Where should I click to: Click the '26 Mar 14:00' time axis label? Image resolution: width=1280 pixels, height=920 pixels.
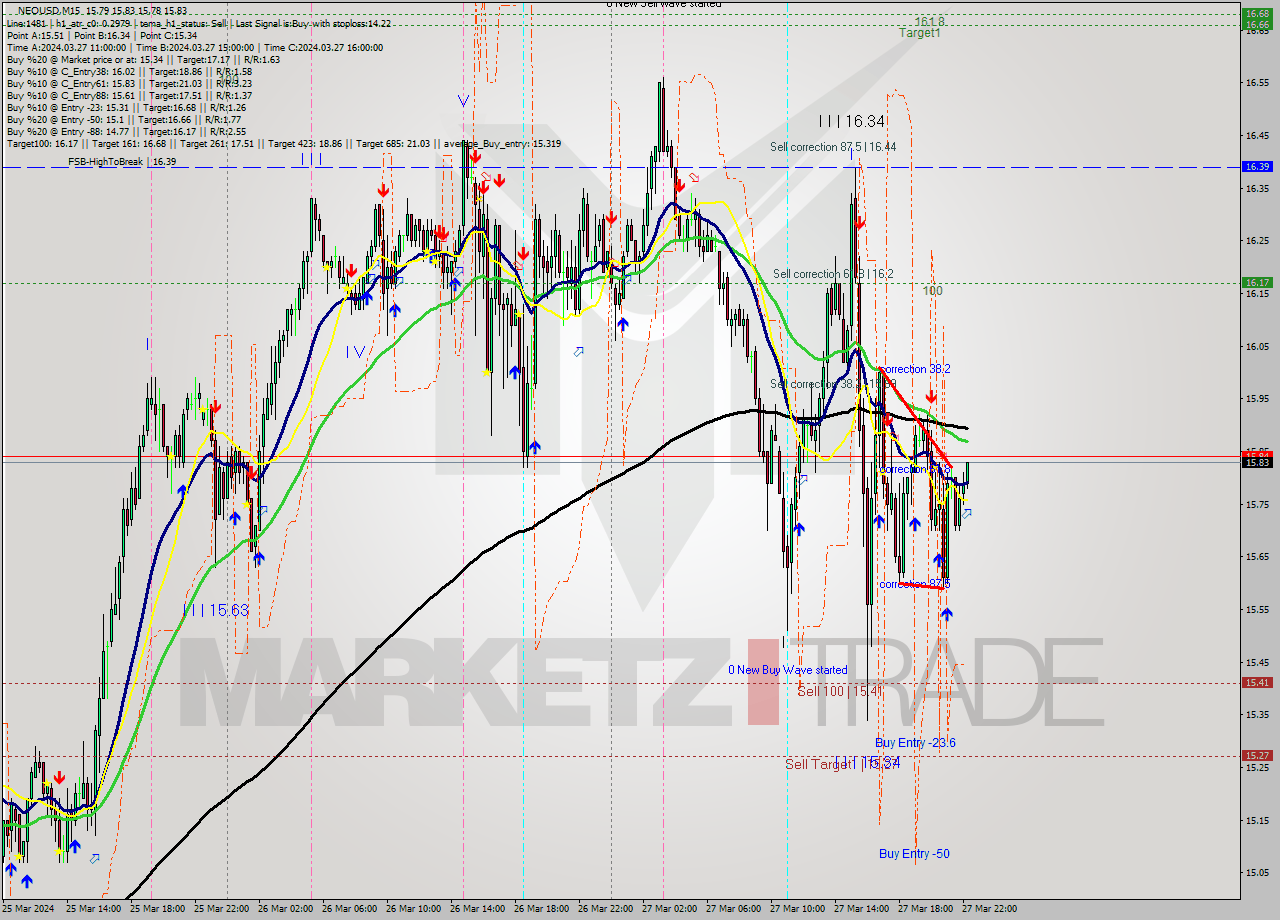(x=477, y=909)
